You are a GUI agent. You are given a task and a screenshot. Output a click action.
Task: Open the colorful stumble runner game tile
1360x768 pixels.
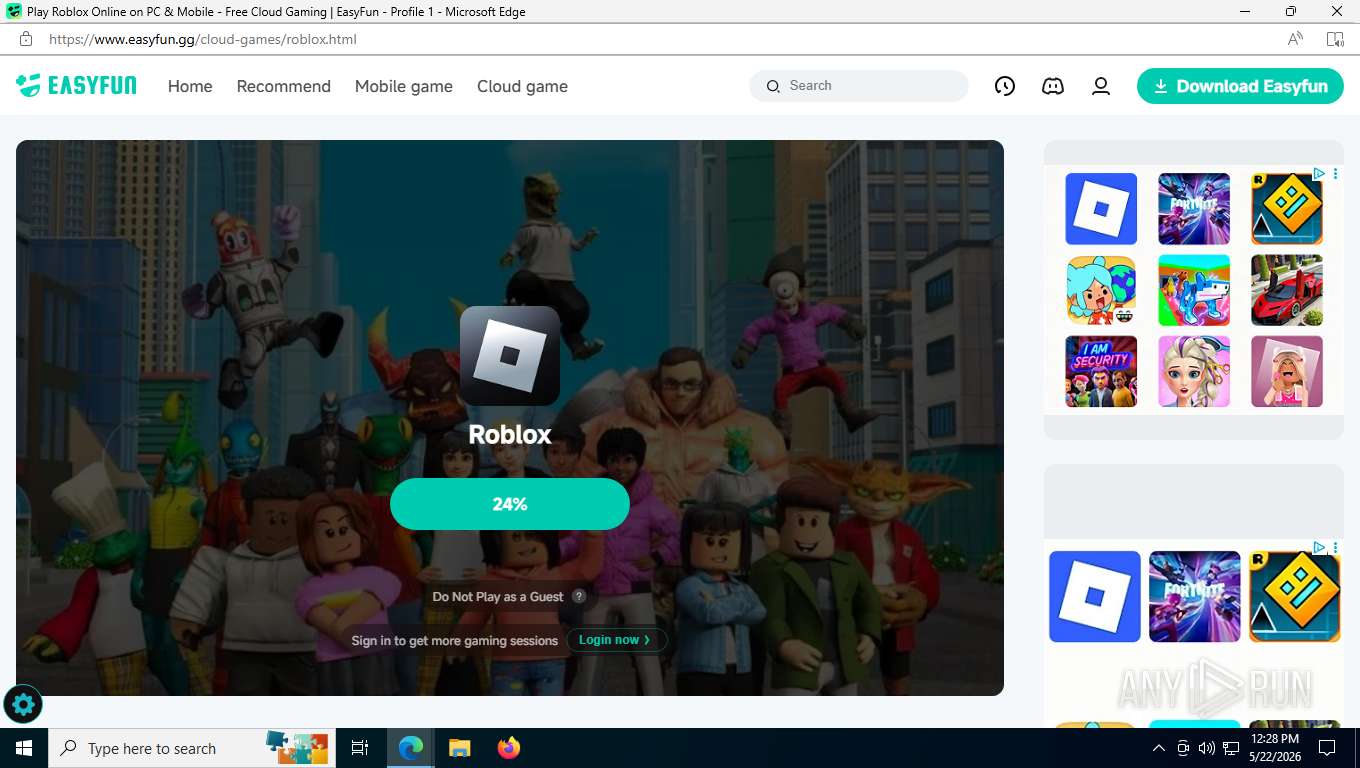pos(1194,290)
